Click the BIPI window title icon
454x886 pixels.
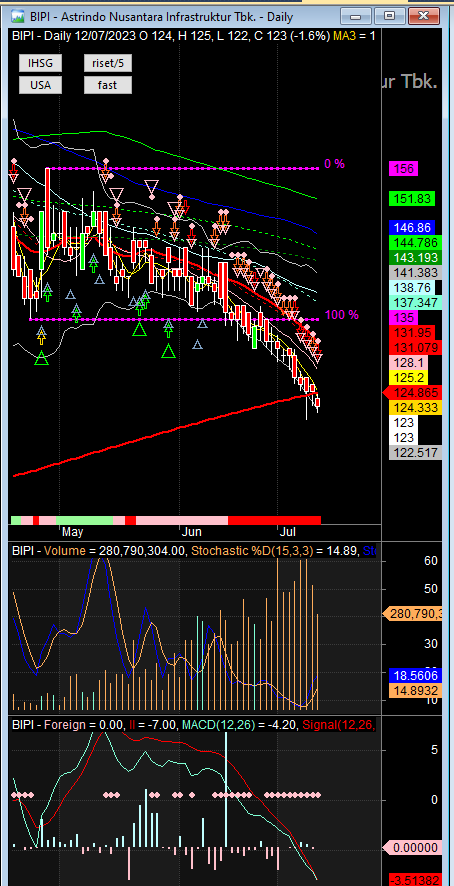[x=18, y=16]
